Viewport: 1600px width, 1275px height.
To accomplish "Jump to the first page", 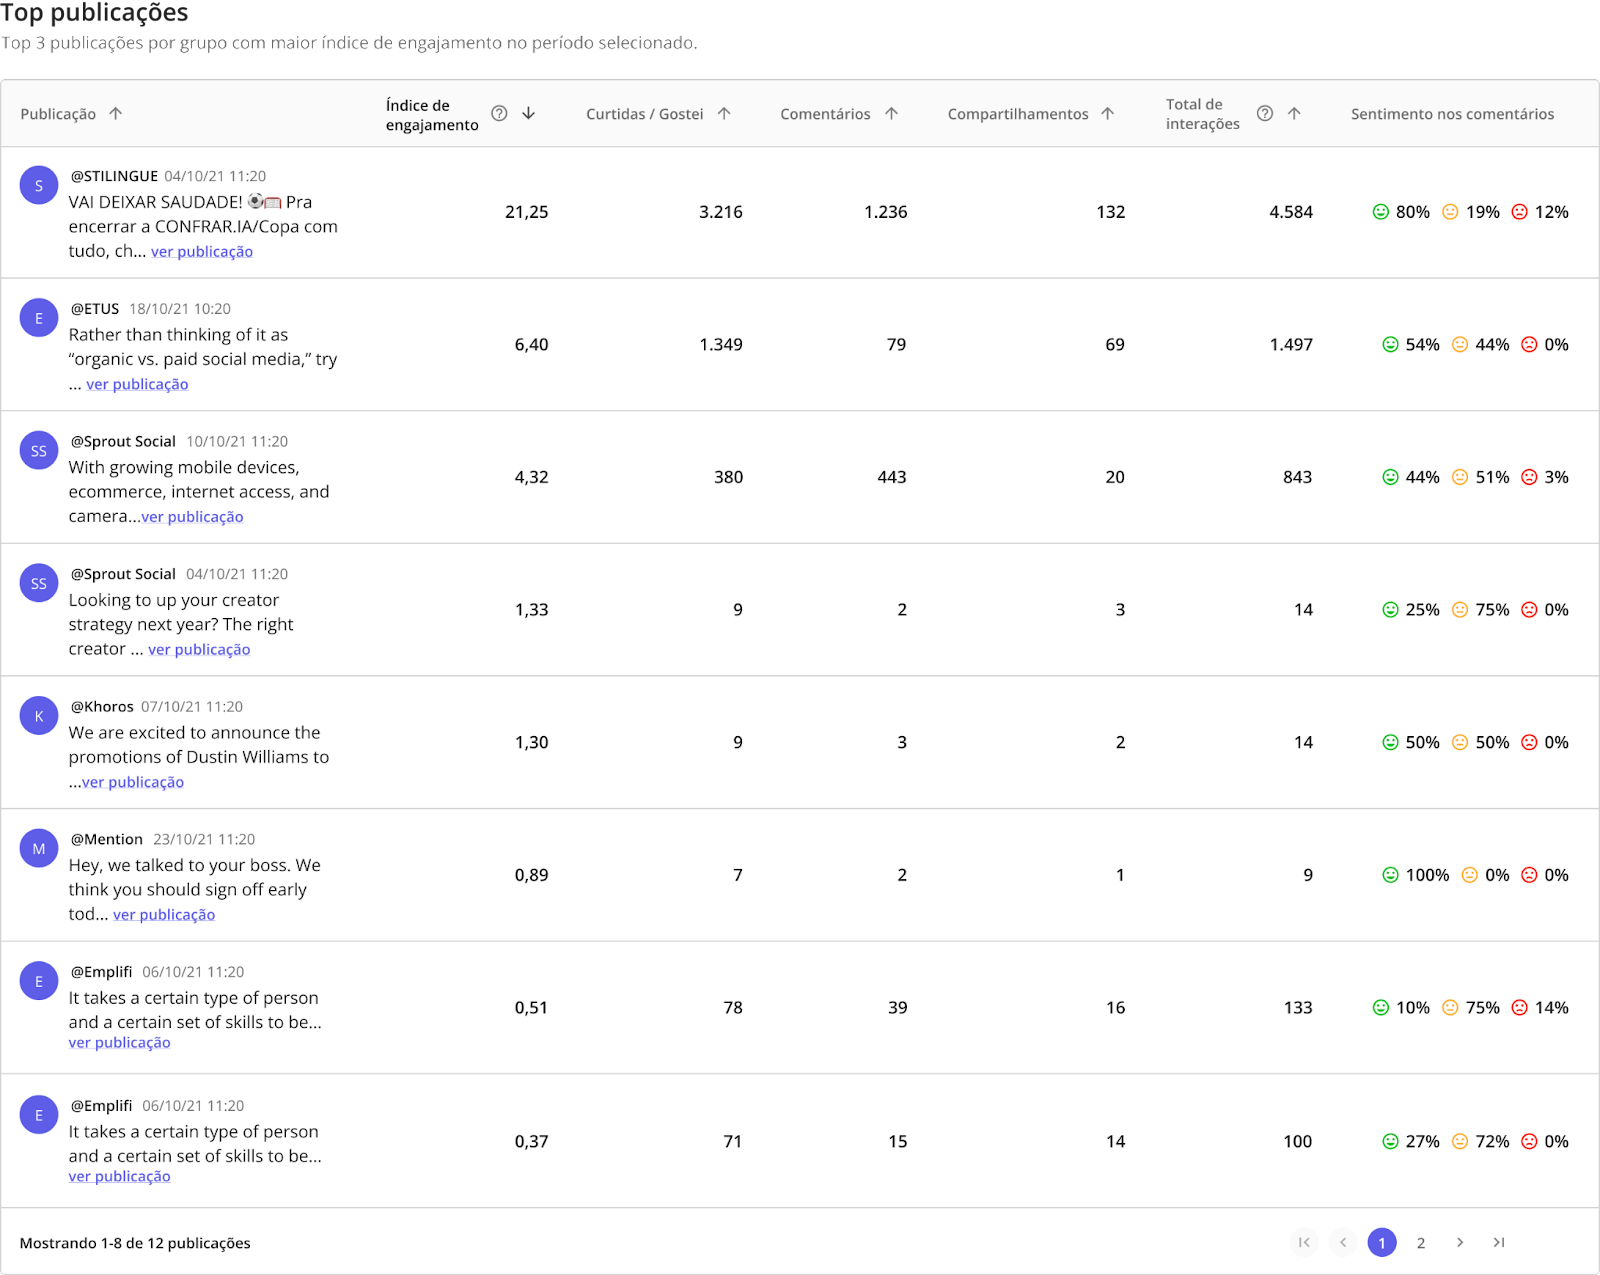I will [1304, 1242].
